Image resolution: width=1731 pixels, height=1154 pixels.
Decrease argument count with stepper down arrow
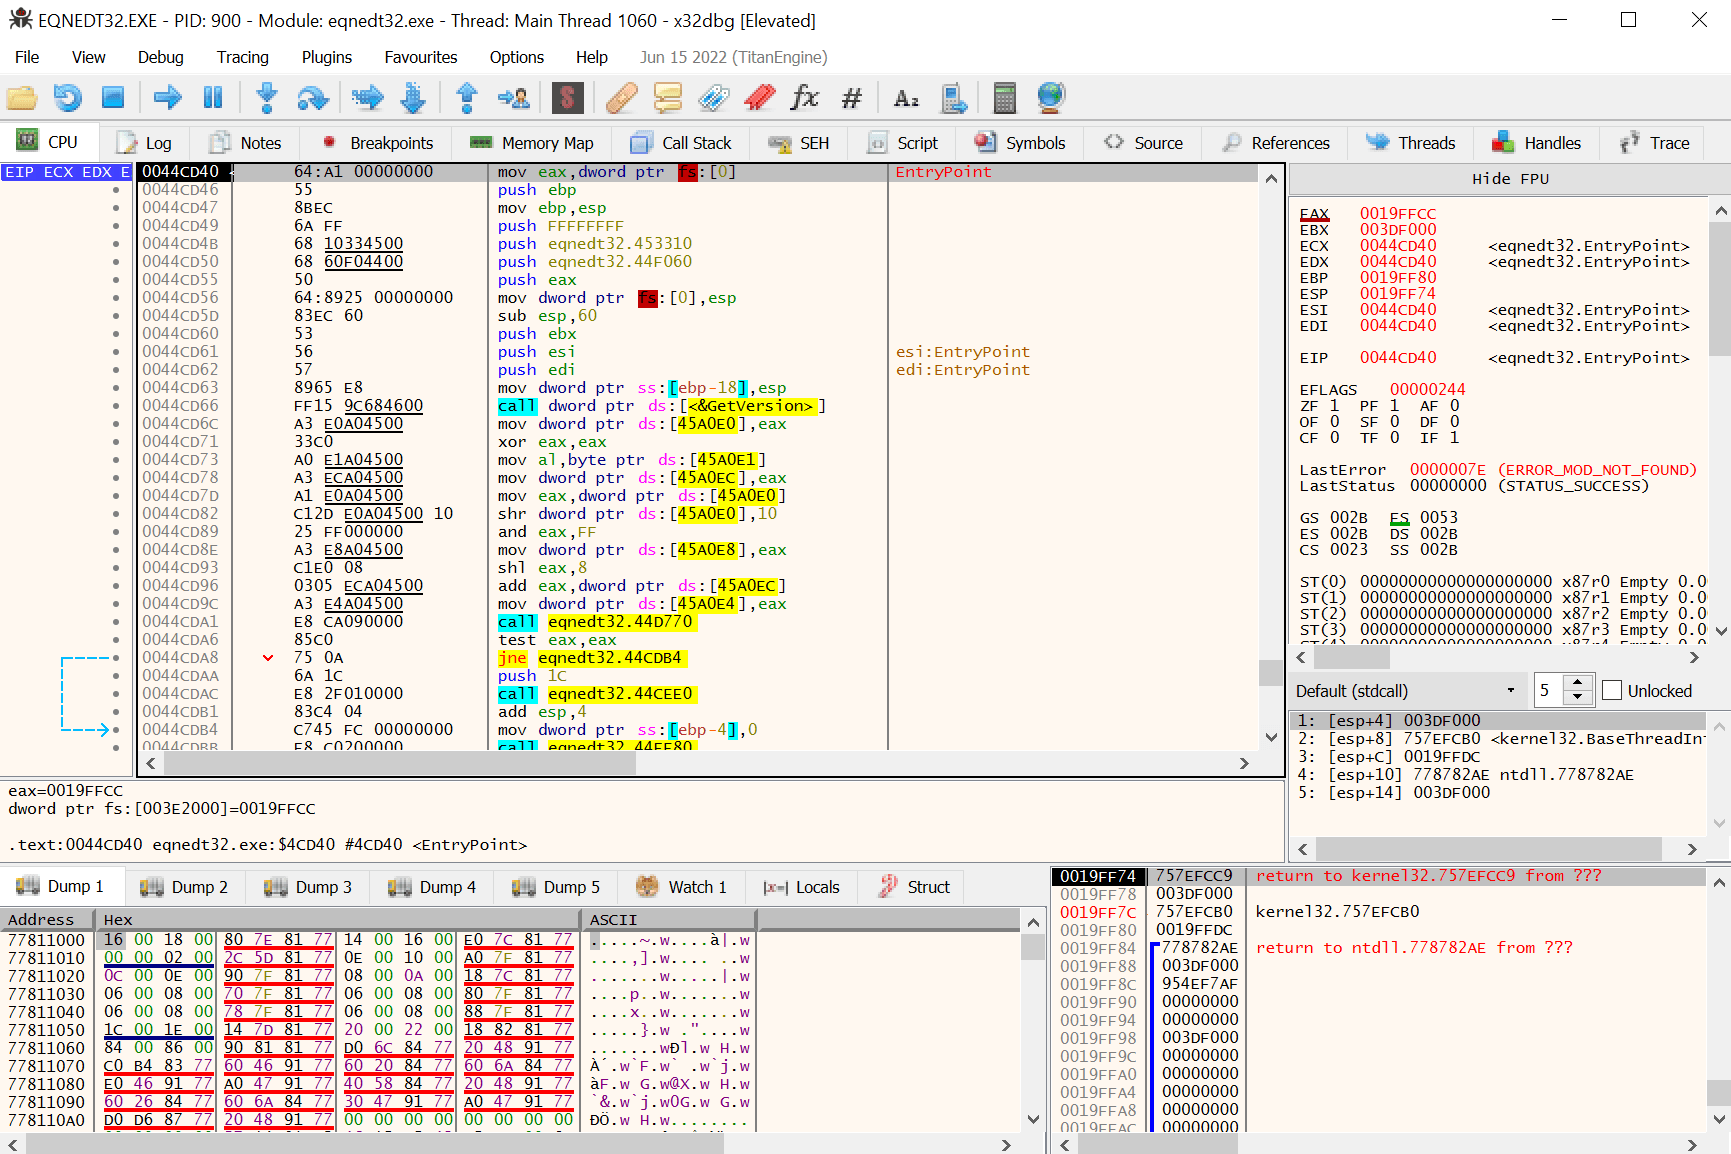(x=1578, y=698)
